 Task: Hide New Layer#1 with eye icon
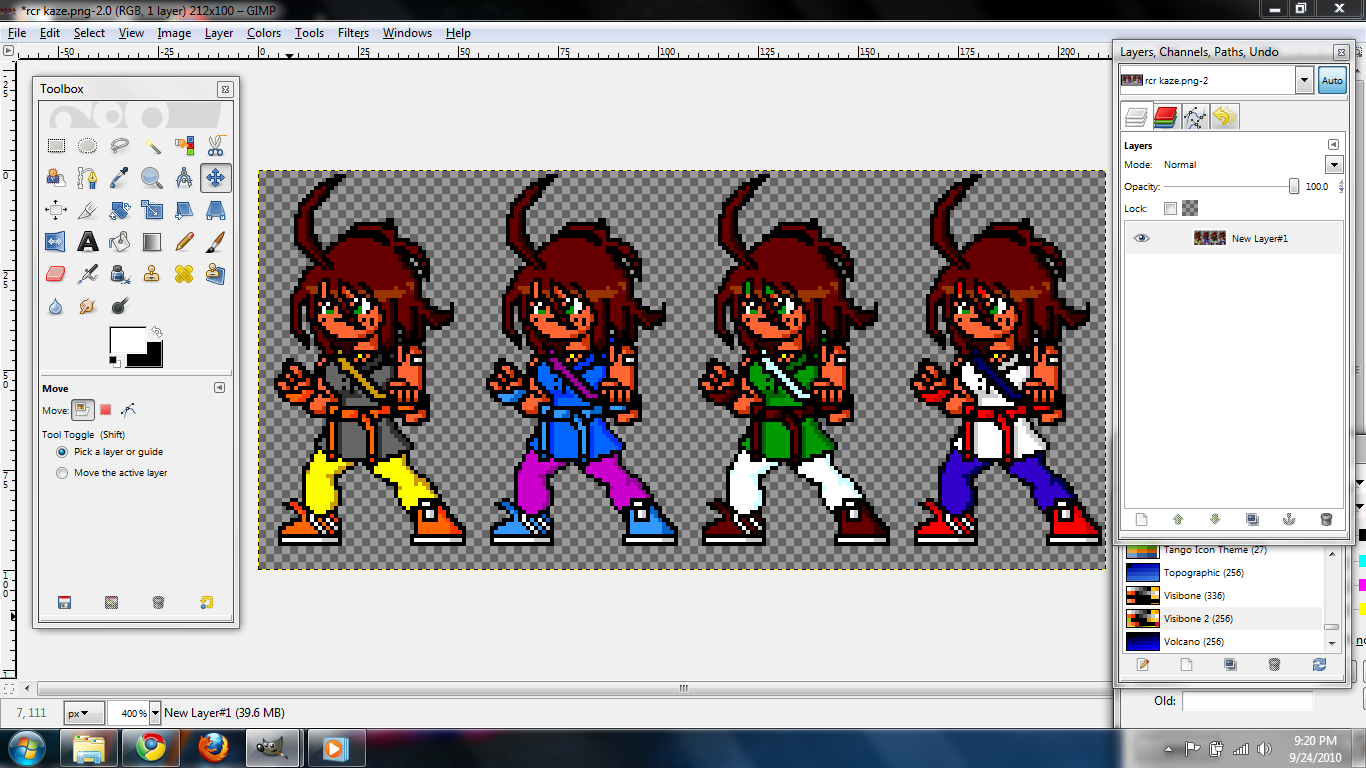tap(1142, 238)
